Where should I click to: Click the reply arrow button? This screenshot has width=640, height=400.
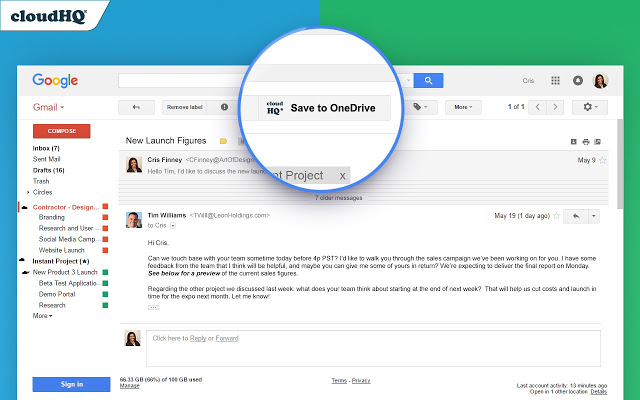coord(576,216)
